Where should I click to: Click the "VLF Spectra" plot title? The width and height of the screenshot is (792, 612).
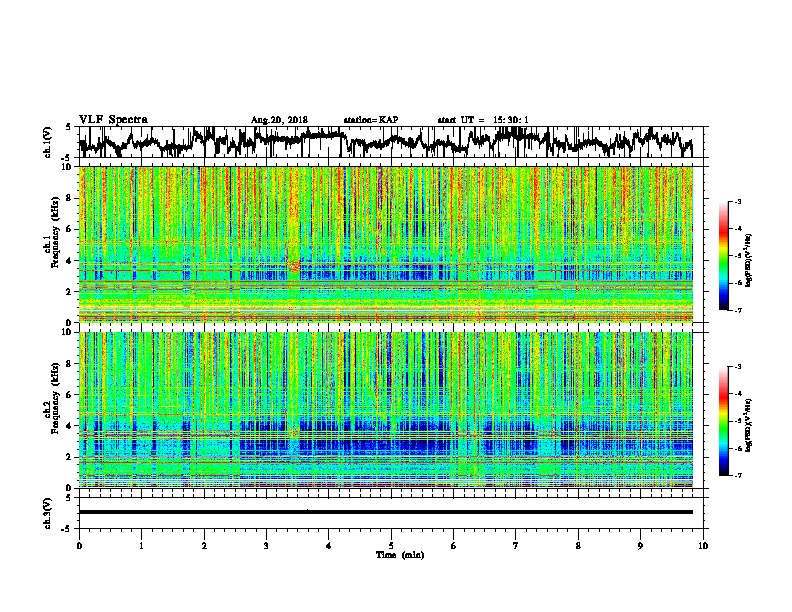(x=113, y=120)
